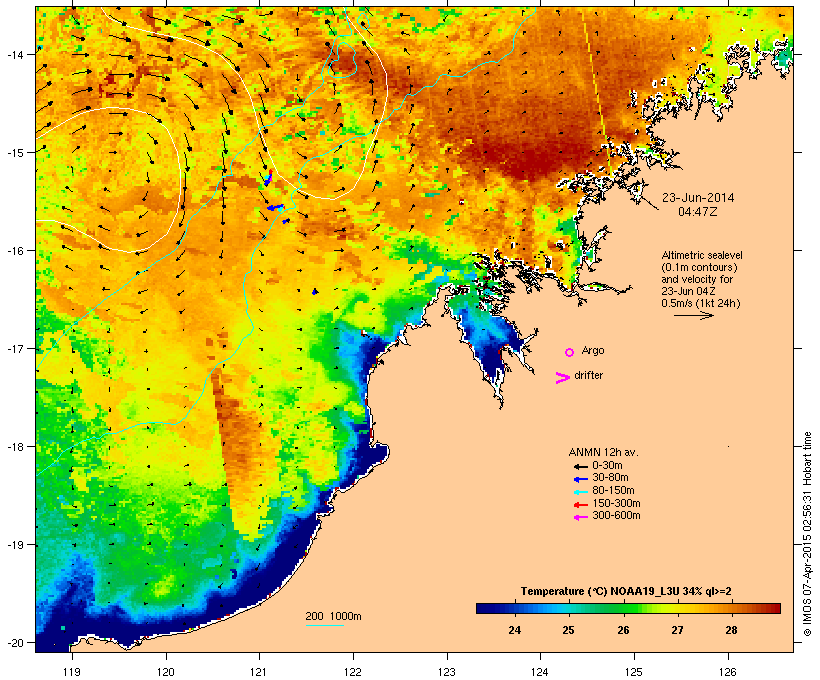Click the -19 latitude axis label
The image size is (820, 680).
(x=15, y=545)
